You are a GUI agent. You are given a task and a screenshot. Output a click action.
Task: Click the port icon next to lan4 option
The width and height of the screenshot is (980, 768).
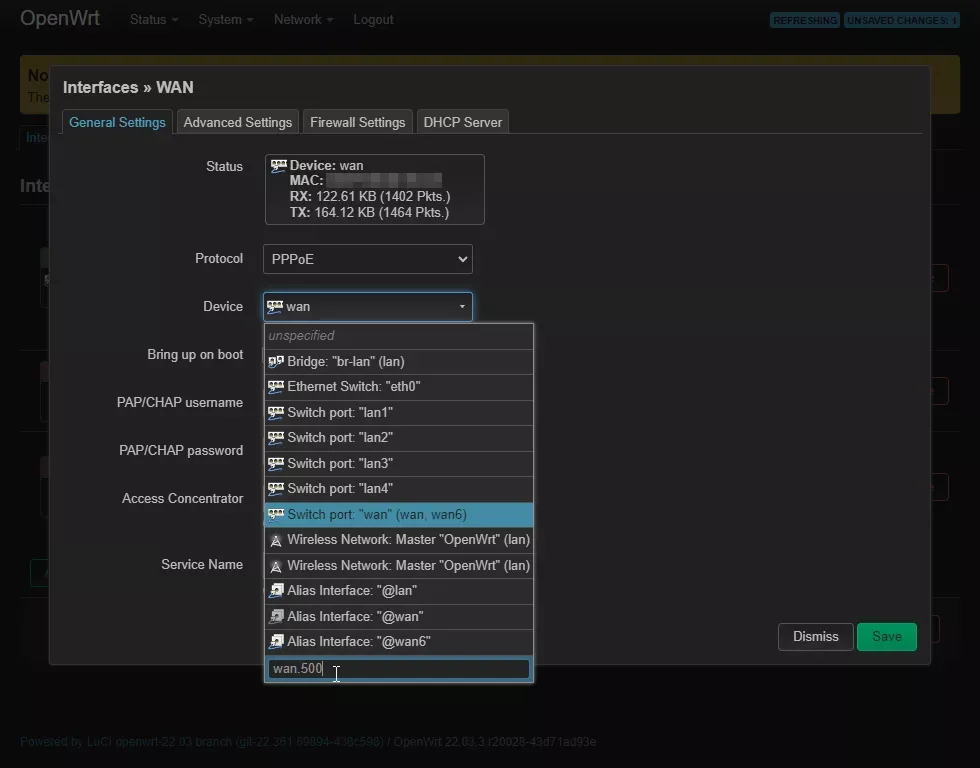(276, 489)
